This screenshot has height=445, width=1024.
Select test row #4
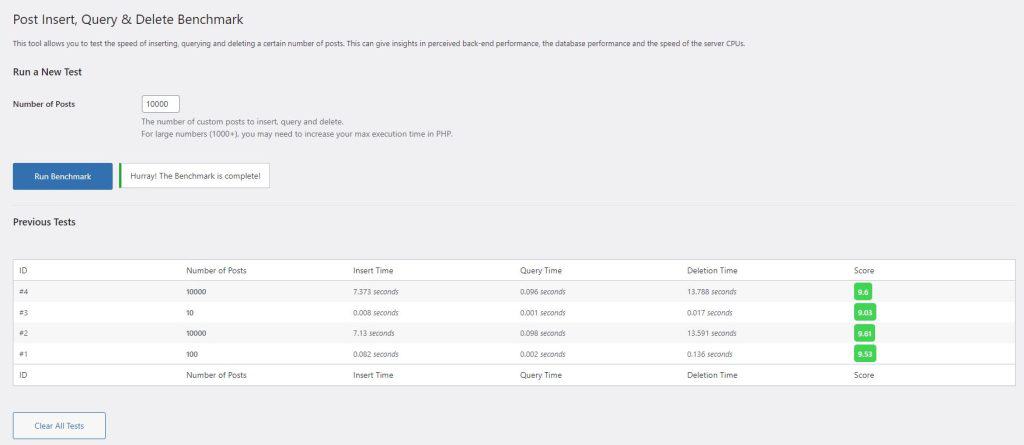tap(514, 291)
